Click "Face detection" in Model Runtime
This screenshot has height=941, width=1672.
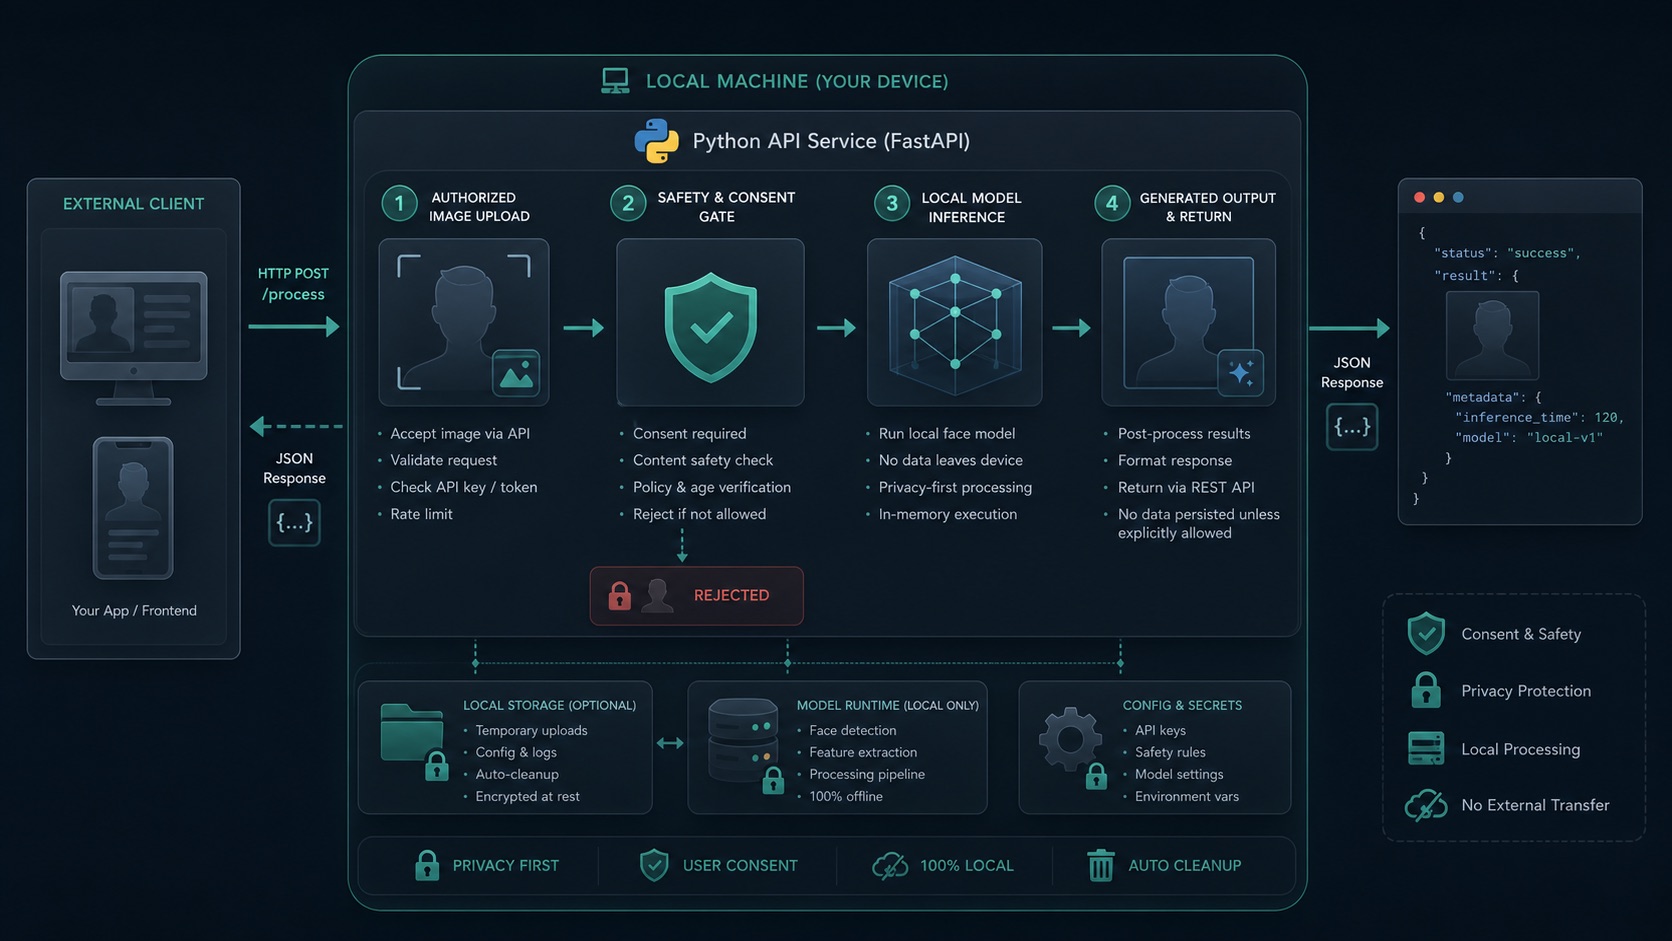(852, 731)
